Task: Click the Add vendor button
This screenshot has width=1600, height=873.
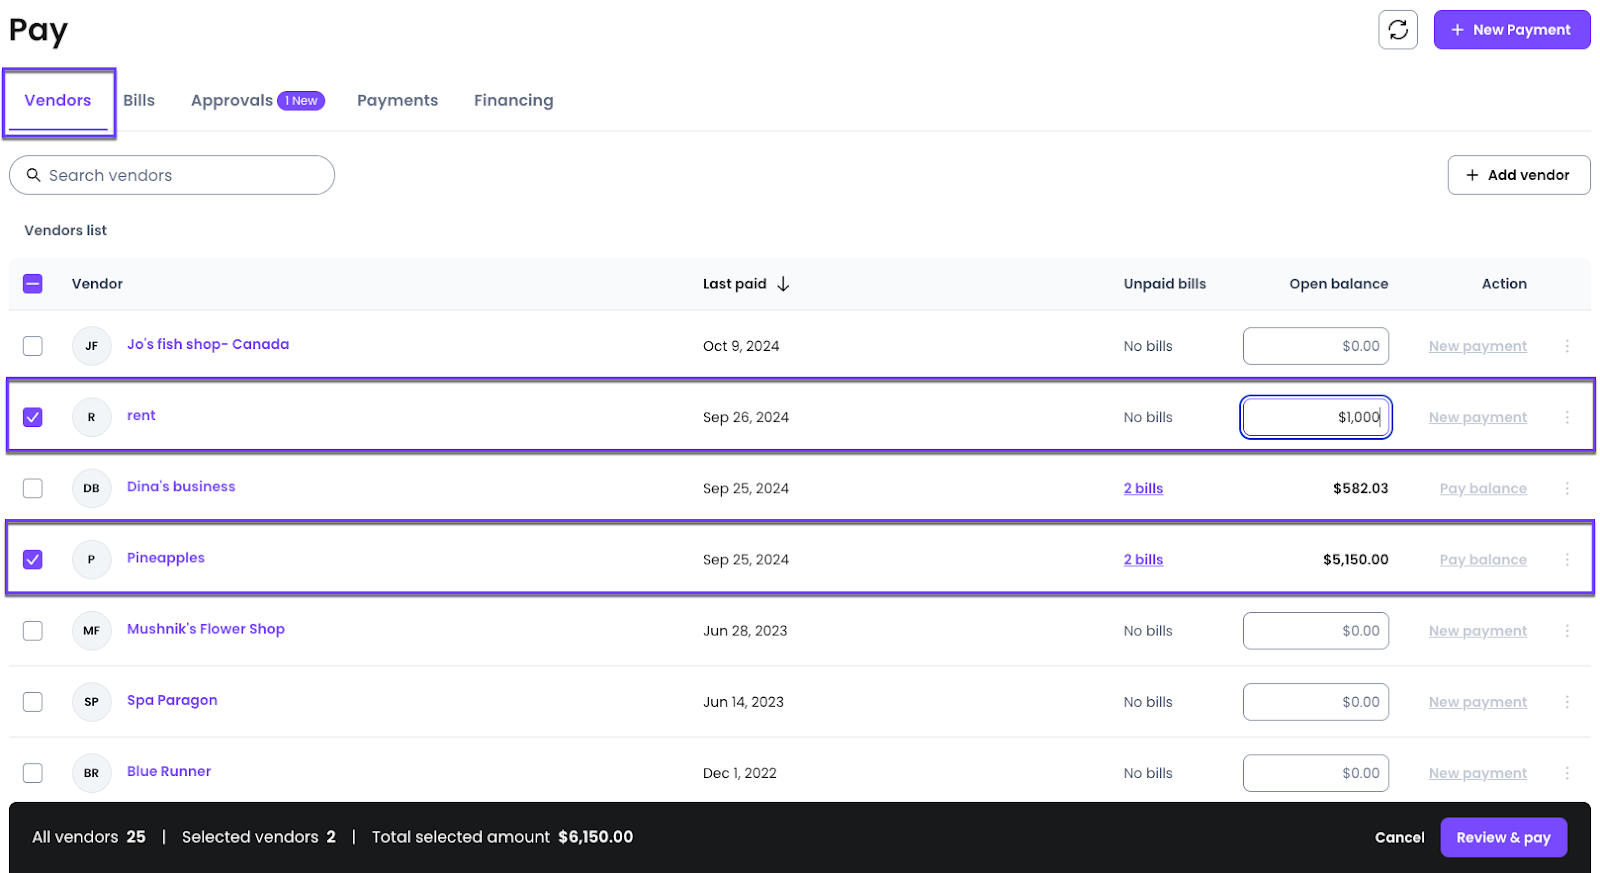Action: (1518, 175)
